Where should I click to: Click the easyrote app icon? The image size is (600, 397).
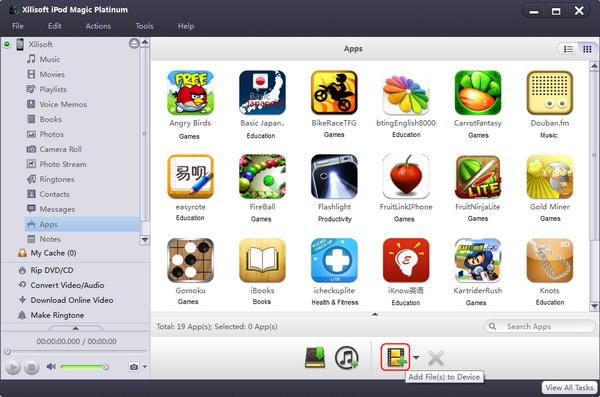(191, 176)
